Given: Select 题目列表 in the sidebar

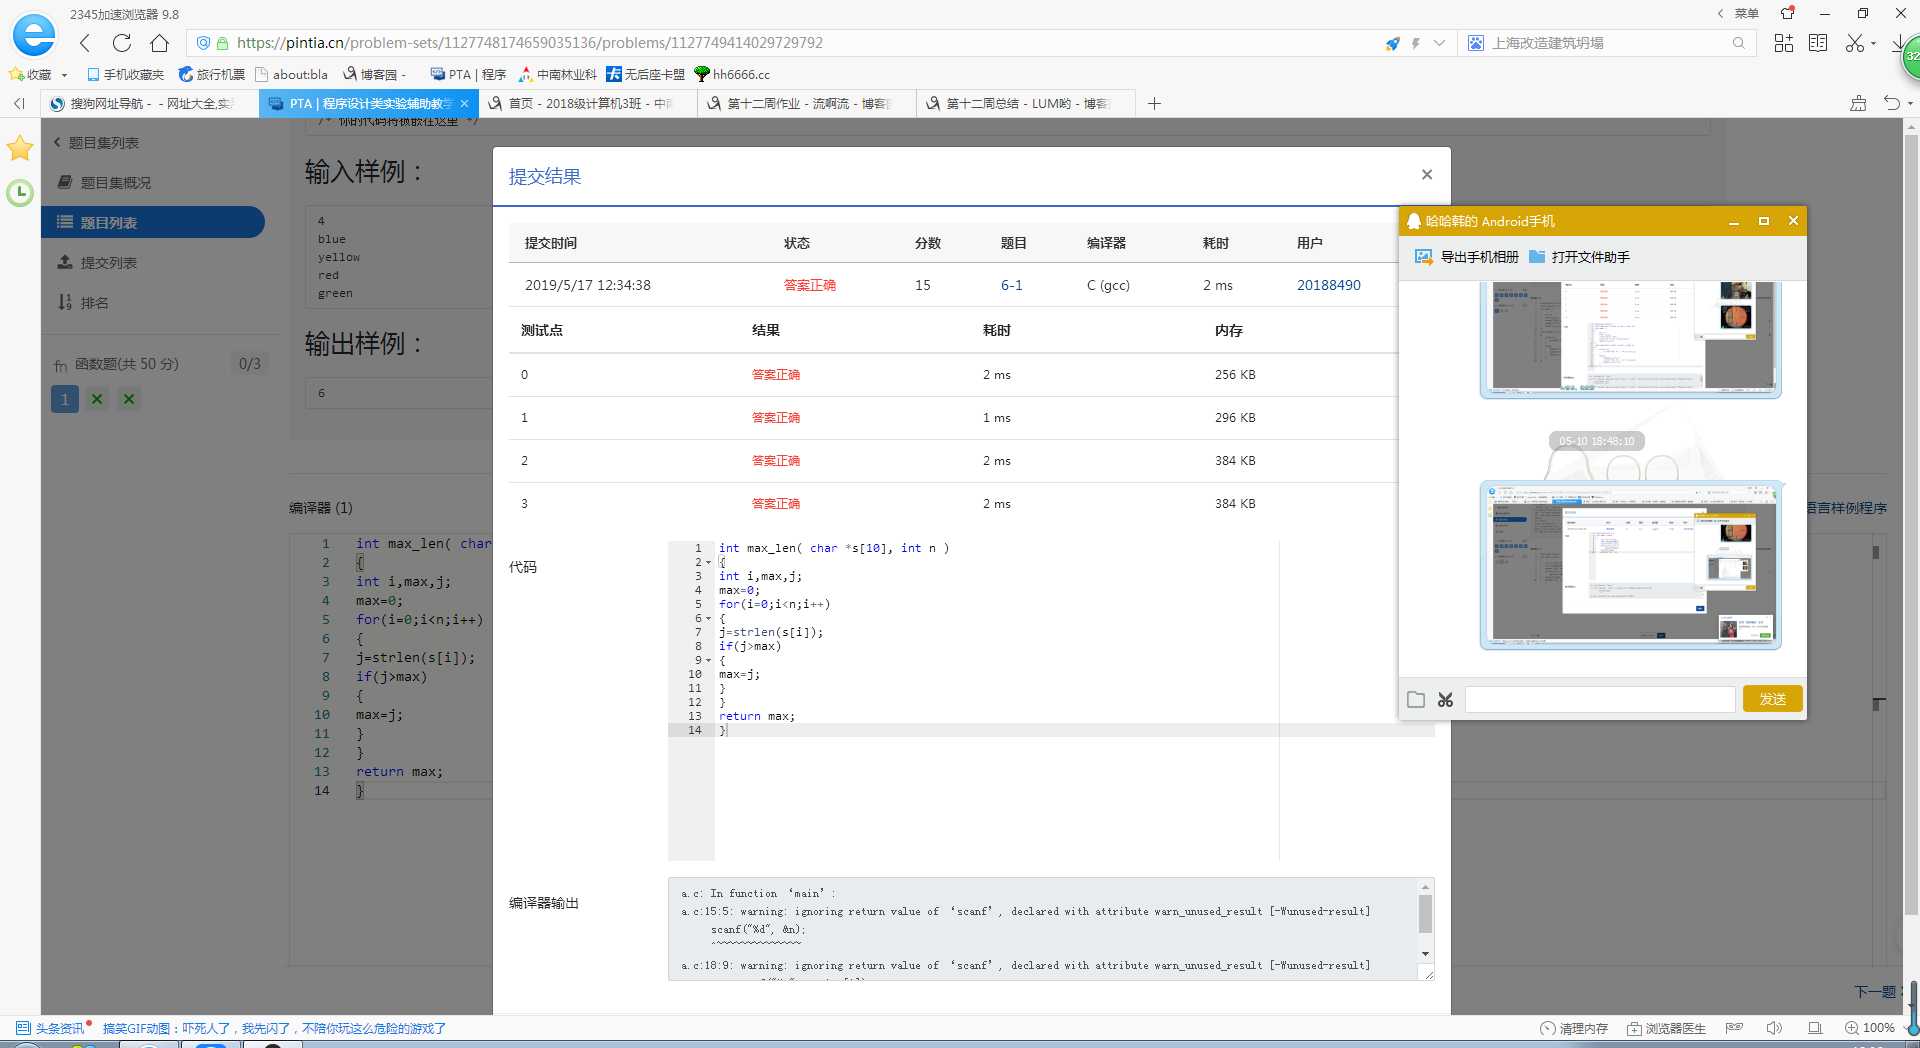Looking at the screenshot, I should pyautogui.click(x=153, y=222).
